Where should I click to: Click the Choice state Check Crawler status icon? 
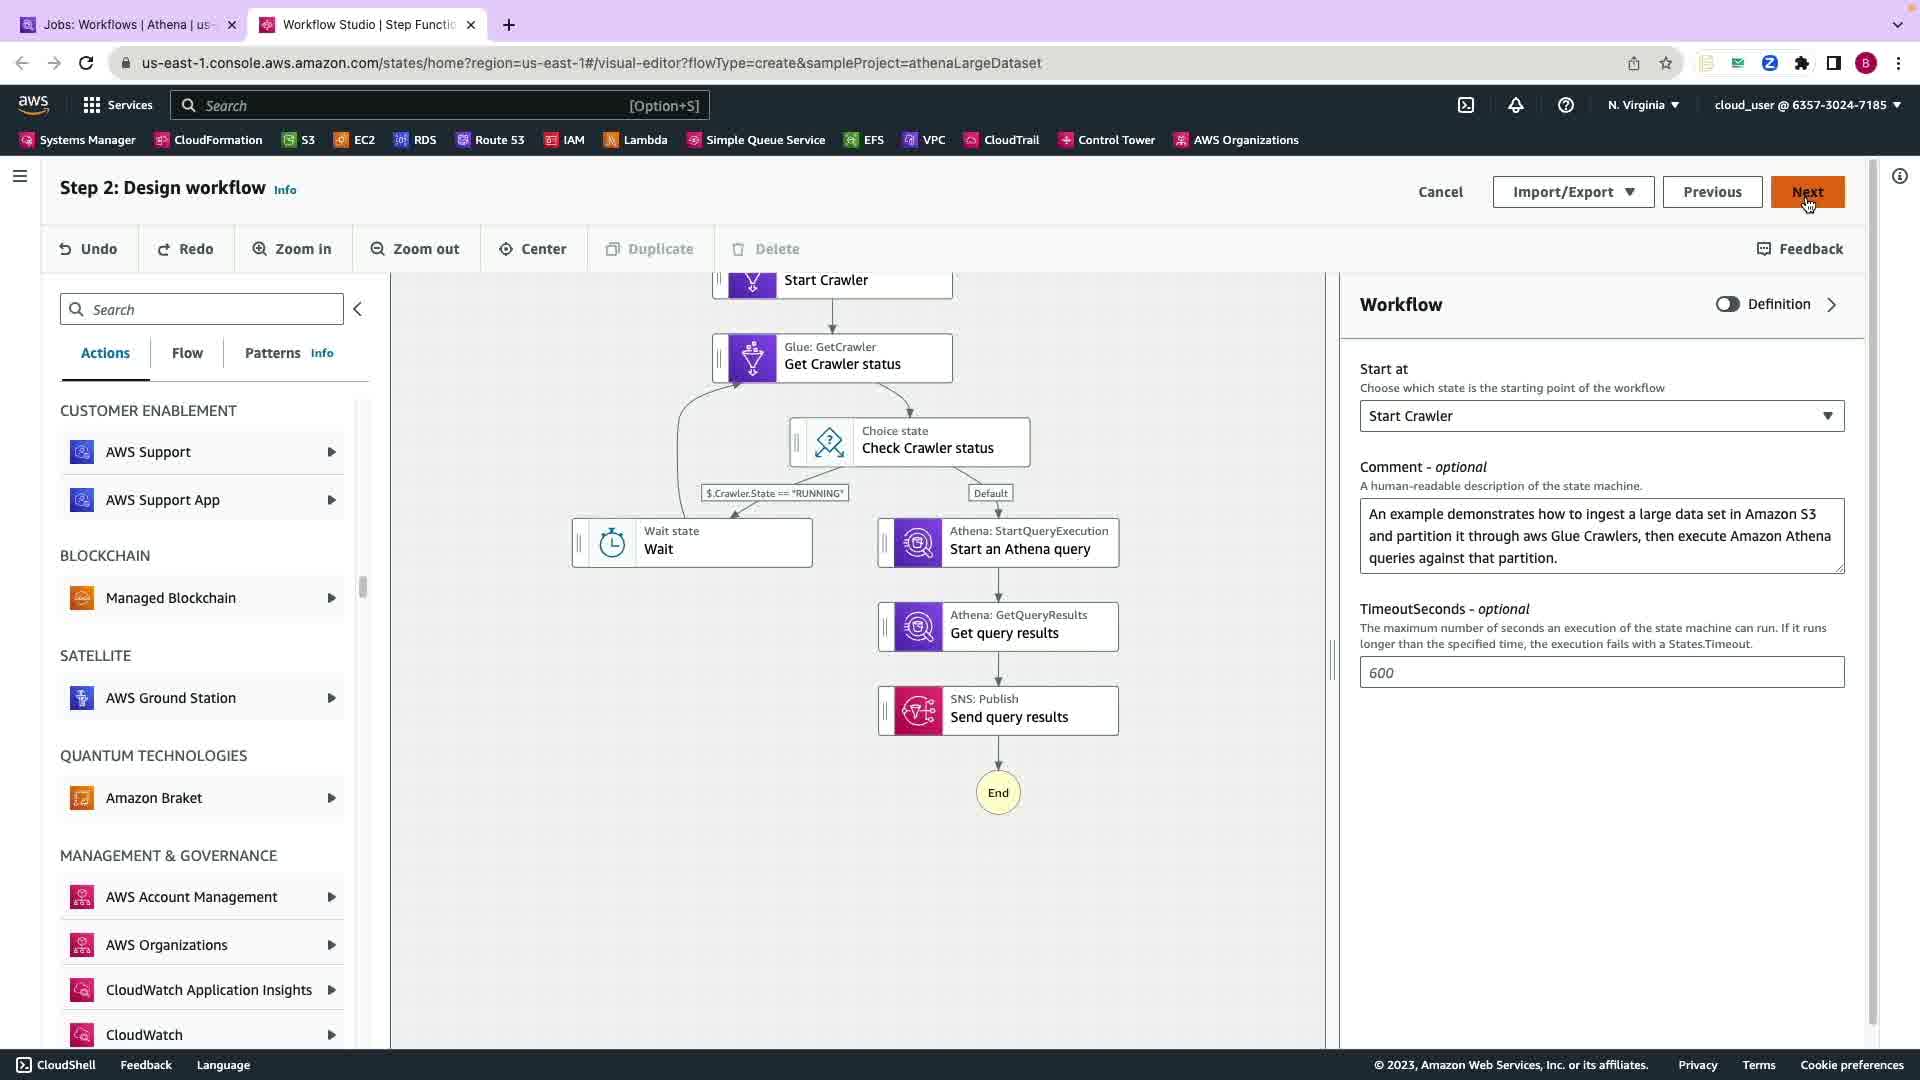pyautogui.click(x=829, y=442)
